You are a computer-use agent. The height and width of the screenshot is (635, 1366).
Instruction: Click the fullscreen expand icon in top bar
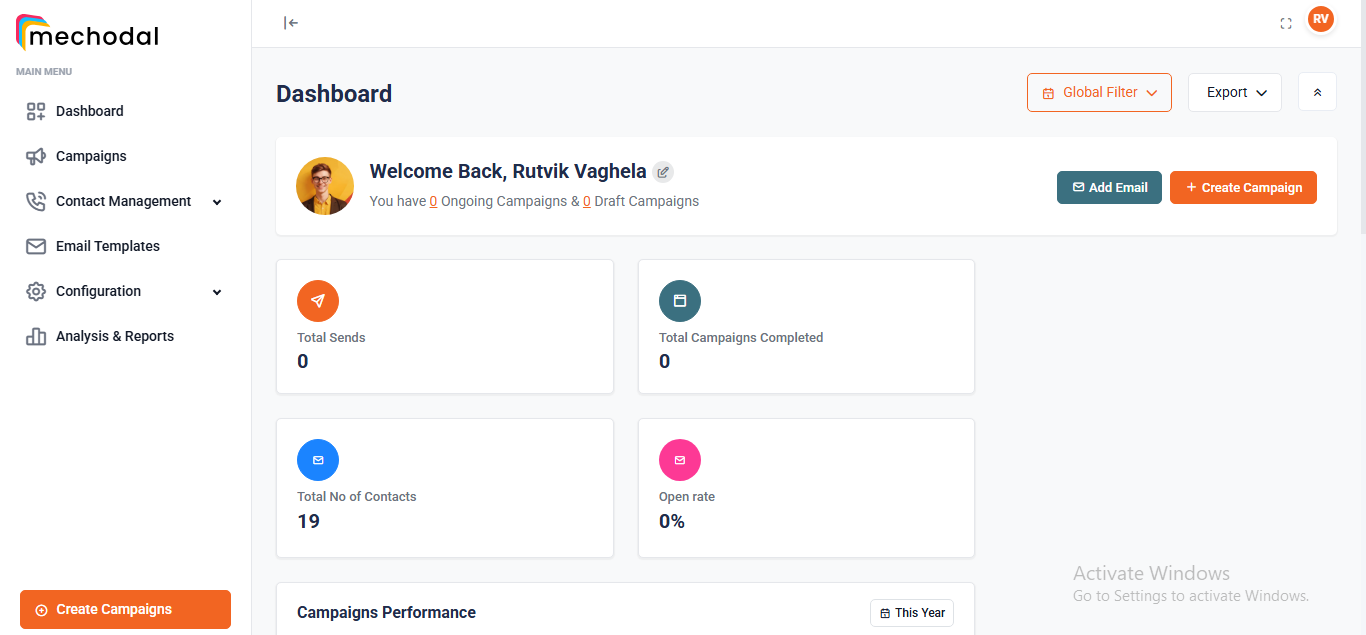pyautogui.click(x=1286, y=22)
